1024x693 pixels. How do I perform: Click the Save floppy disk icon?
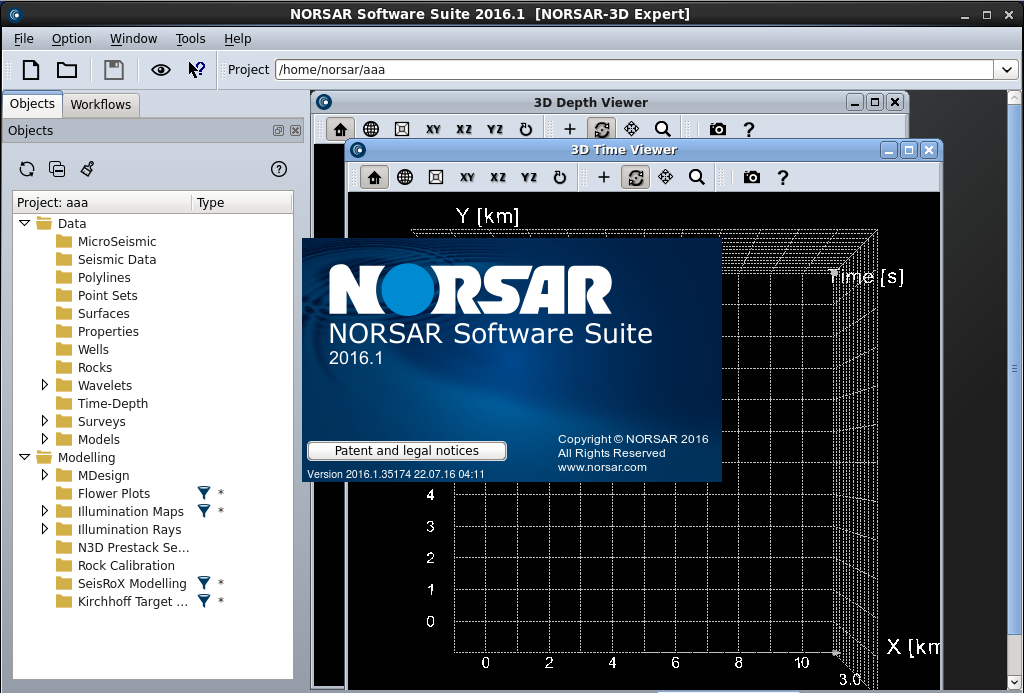click(x=114, y=70)
